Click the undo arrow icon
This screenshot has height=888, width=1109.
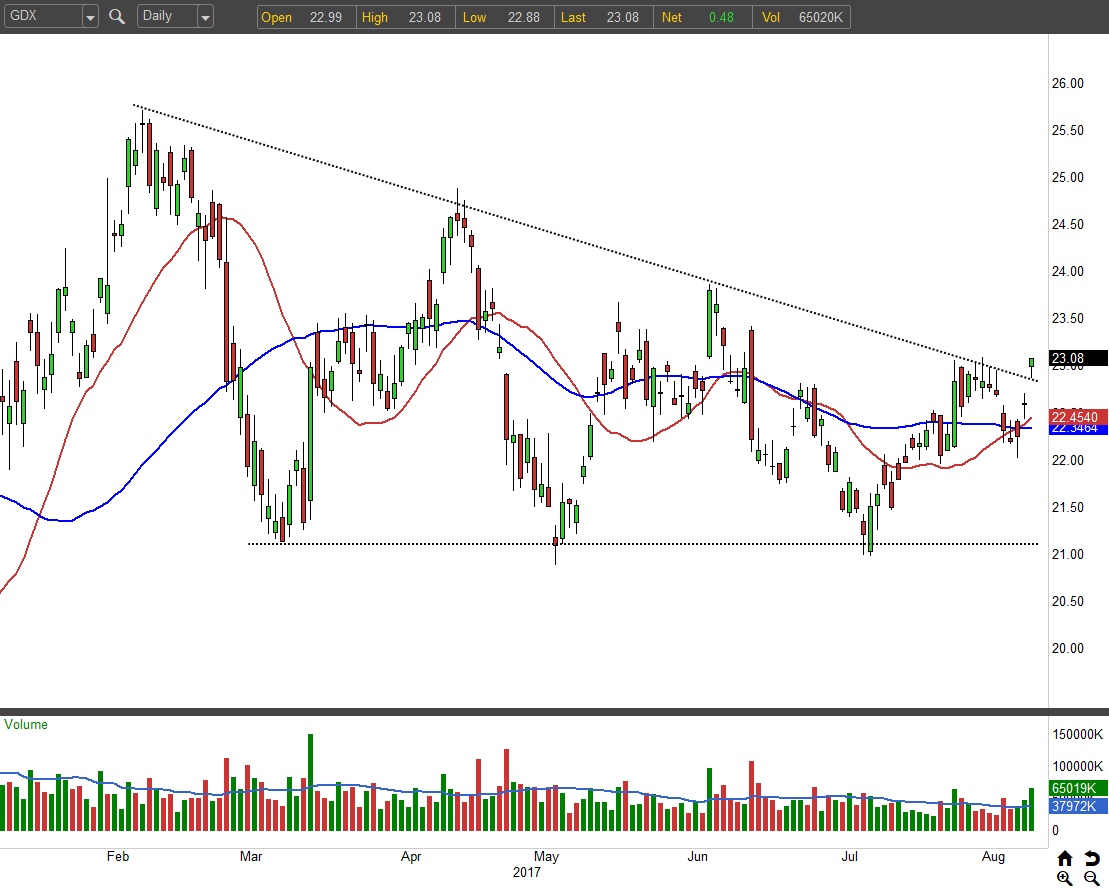pyautogui.click(x=1092, y=858)
